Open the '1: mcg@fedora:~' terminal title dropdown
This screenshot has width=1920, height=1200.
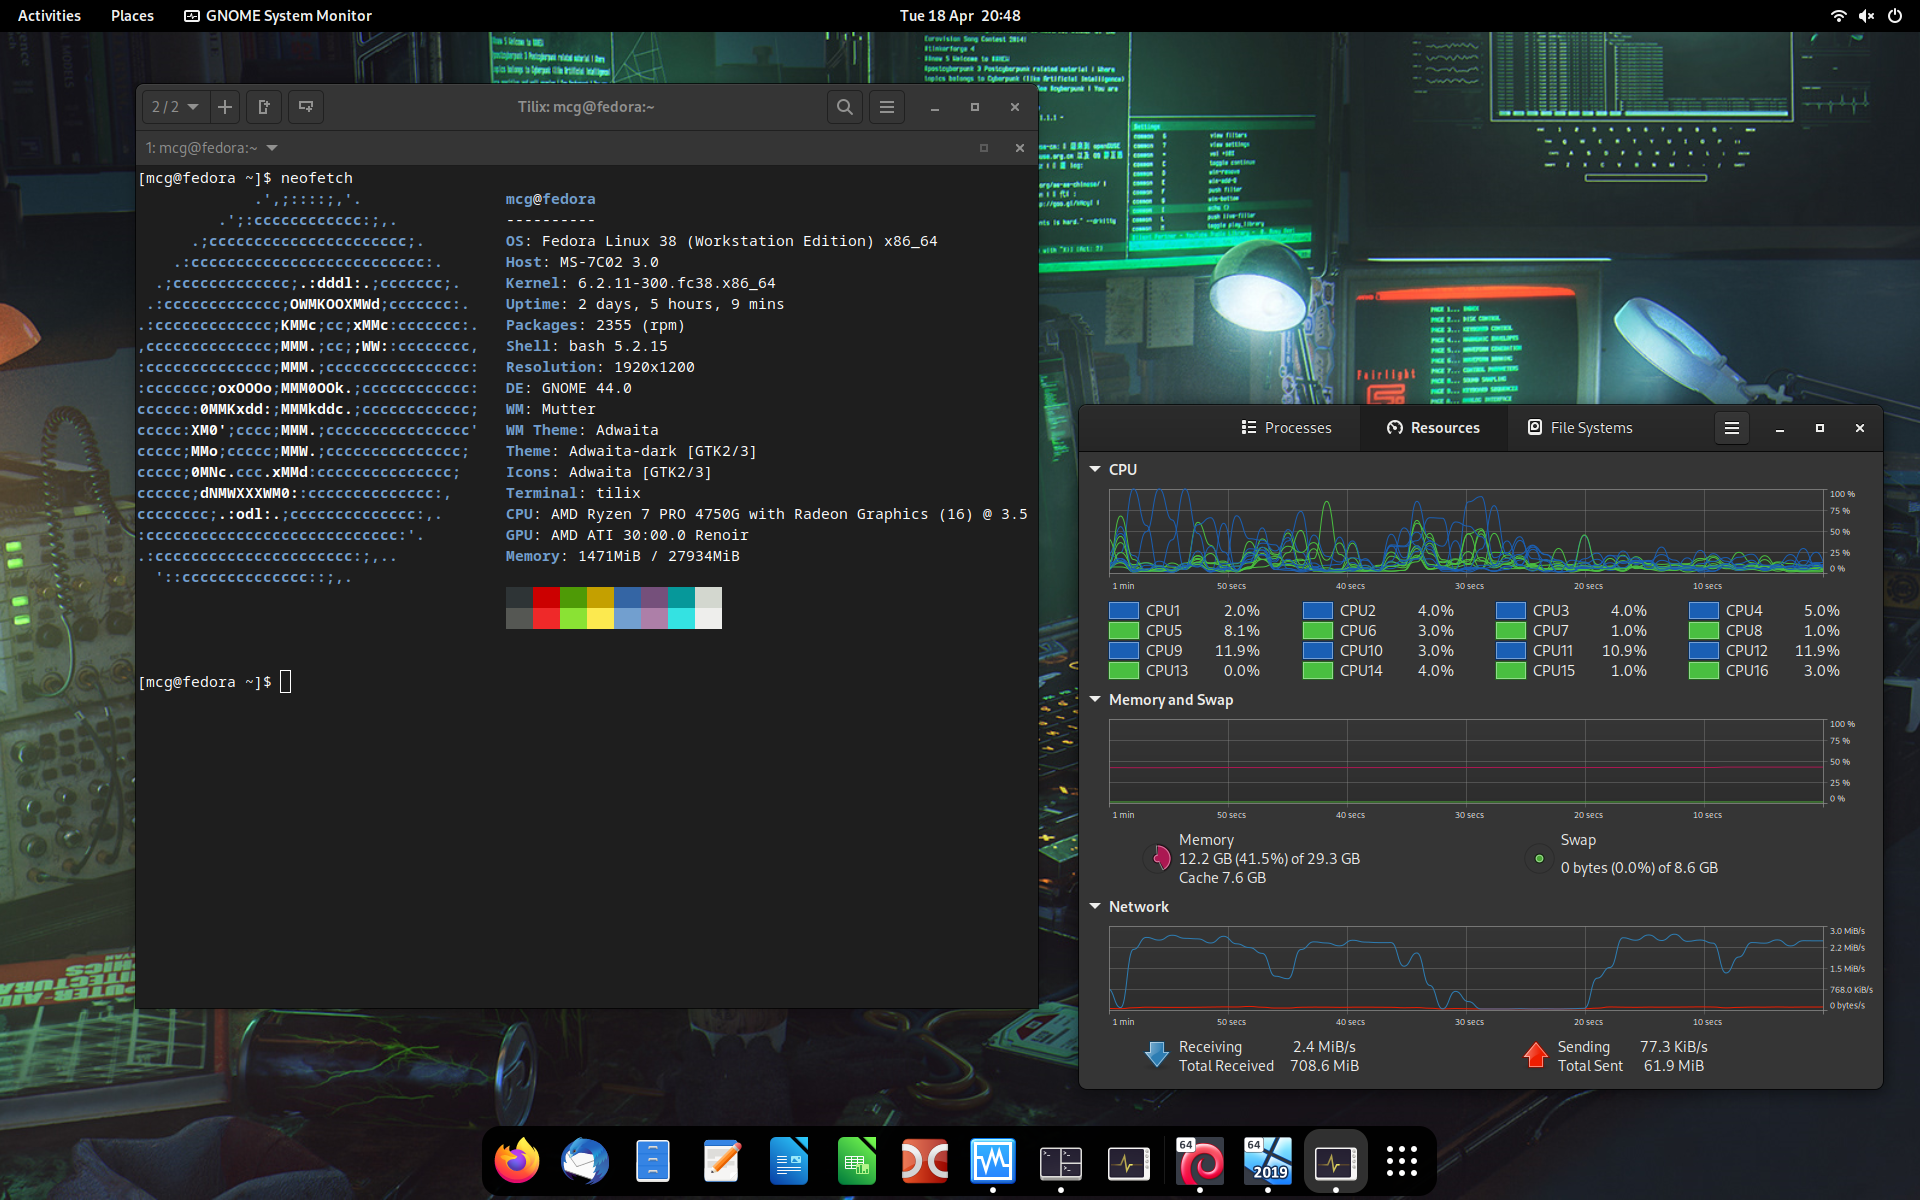[x=212, y=148]
